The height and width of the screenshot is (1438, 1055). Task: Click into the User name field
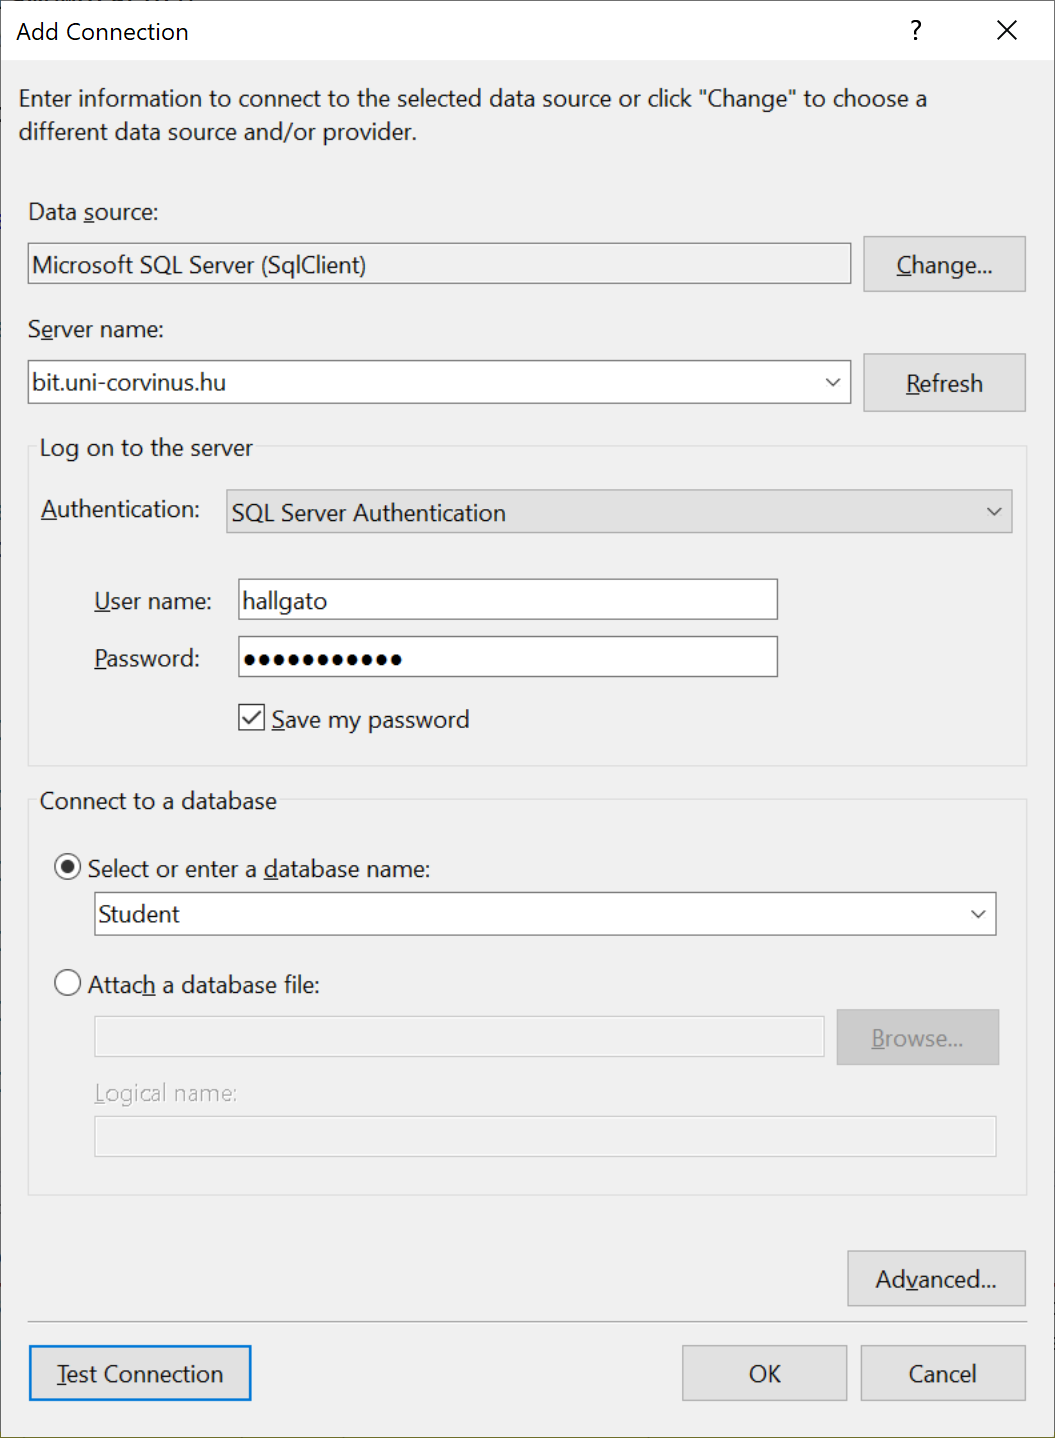[507, 600]
